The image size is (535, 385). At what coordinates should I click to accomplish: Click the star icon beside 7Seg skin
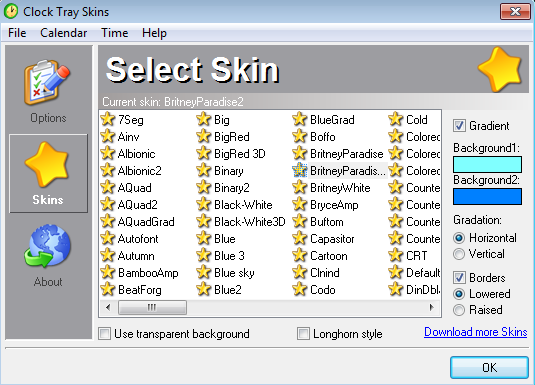(108, 119)
